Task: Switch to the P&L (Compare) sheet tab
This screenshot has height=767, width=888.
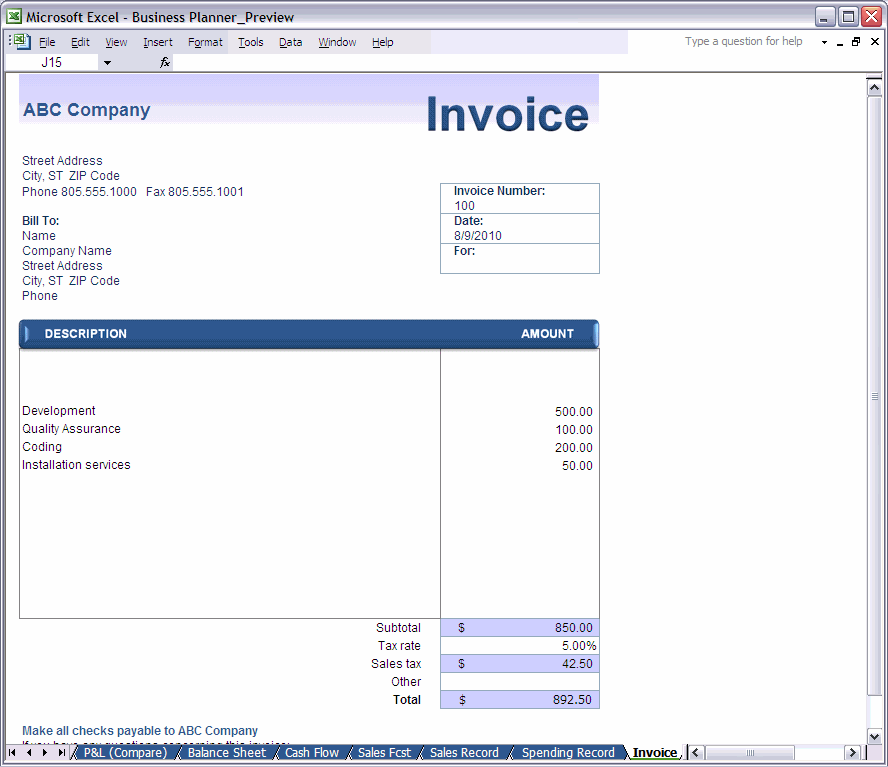Action: pyautogui.click(x=125, y=753)
